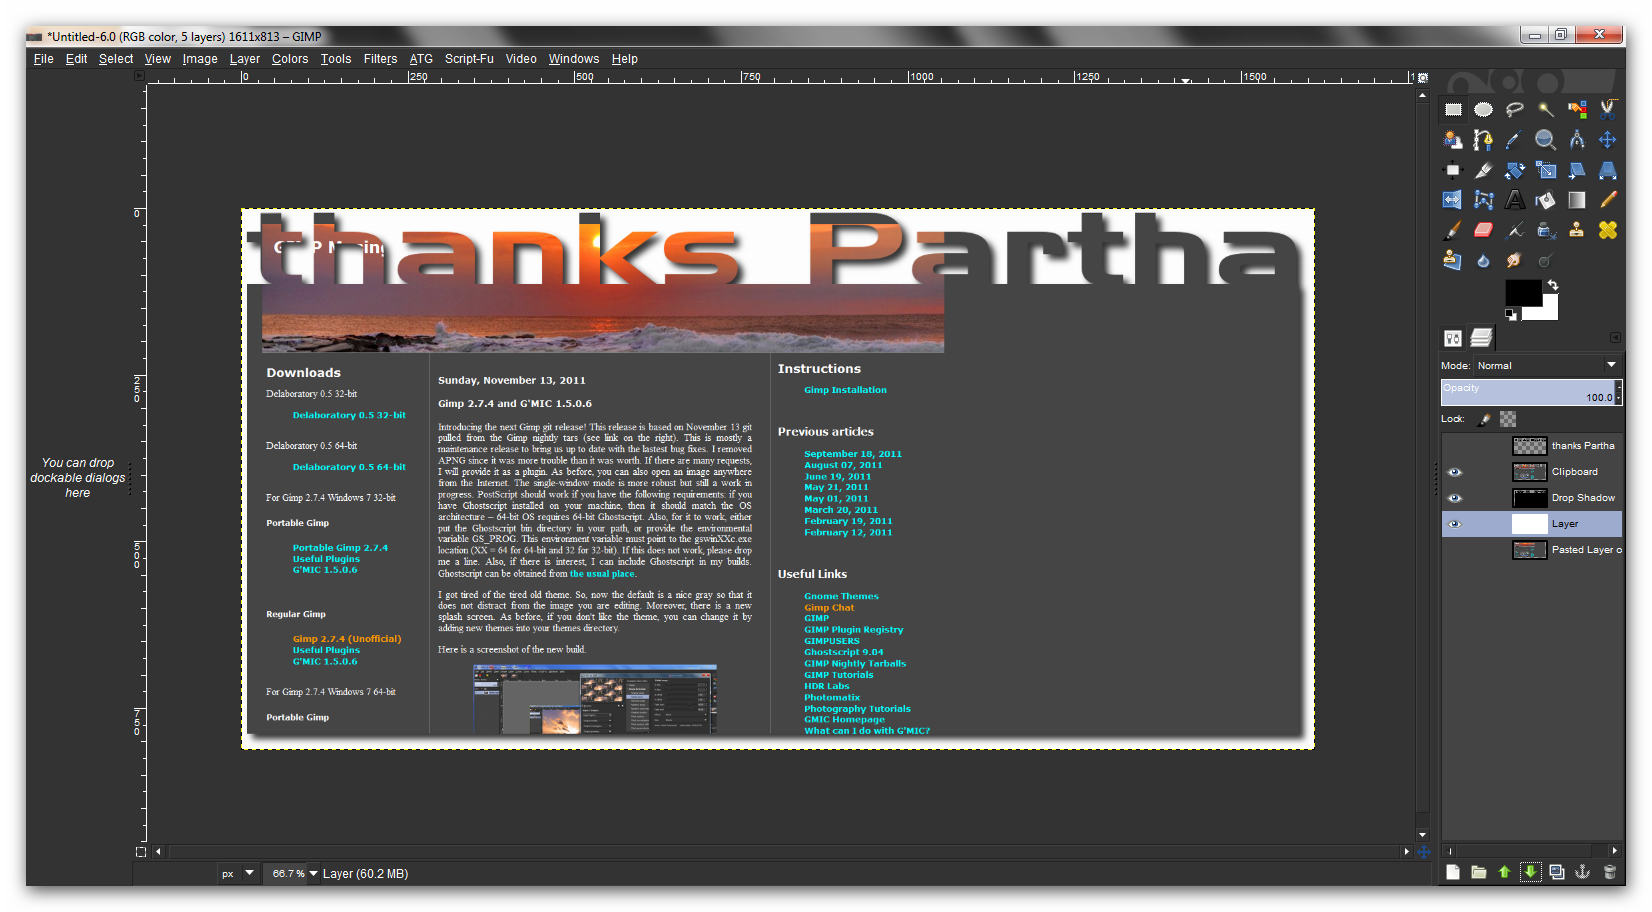Select the Alignment tool

pos(1453,170)
